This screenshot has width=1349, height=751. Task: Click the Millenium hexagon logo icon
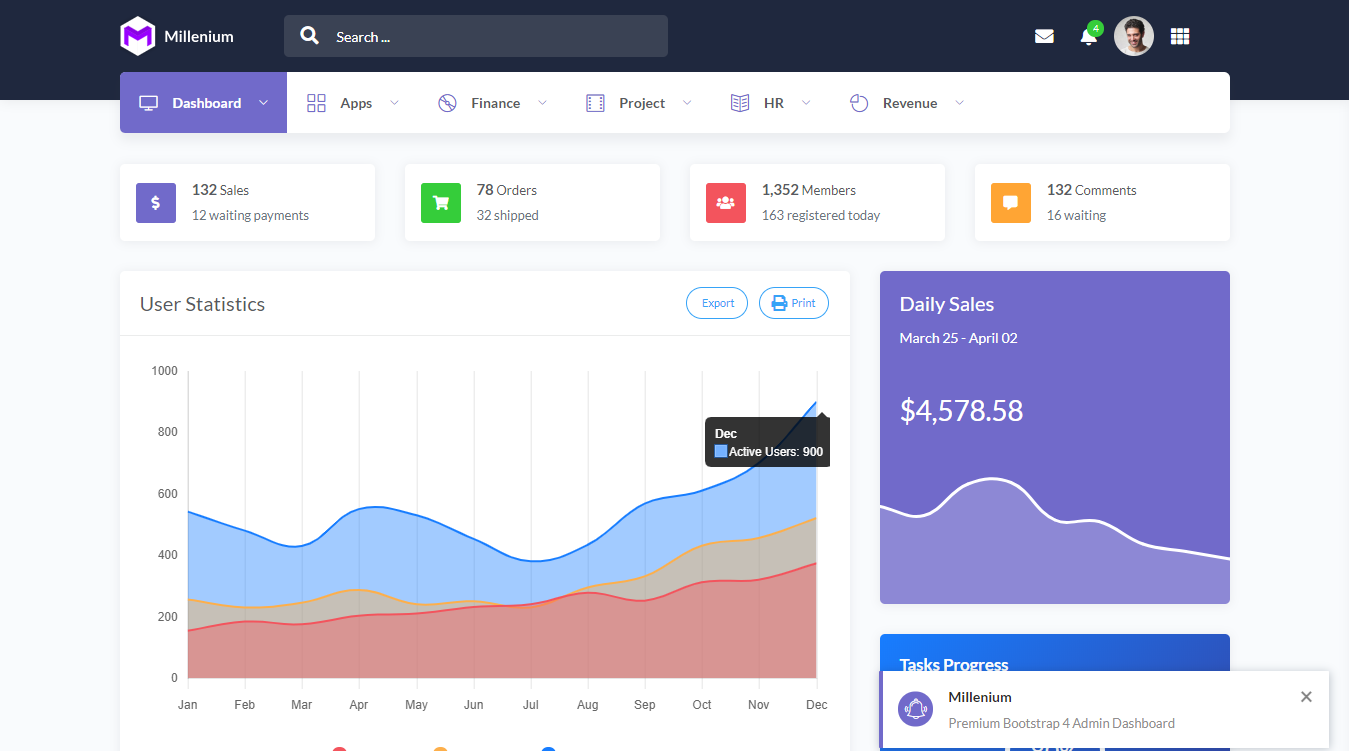point(137,36)
